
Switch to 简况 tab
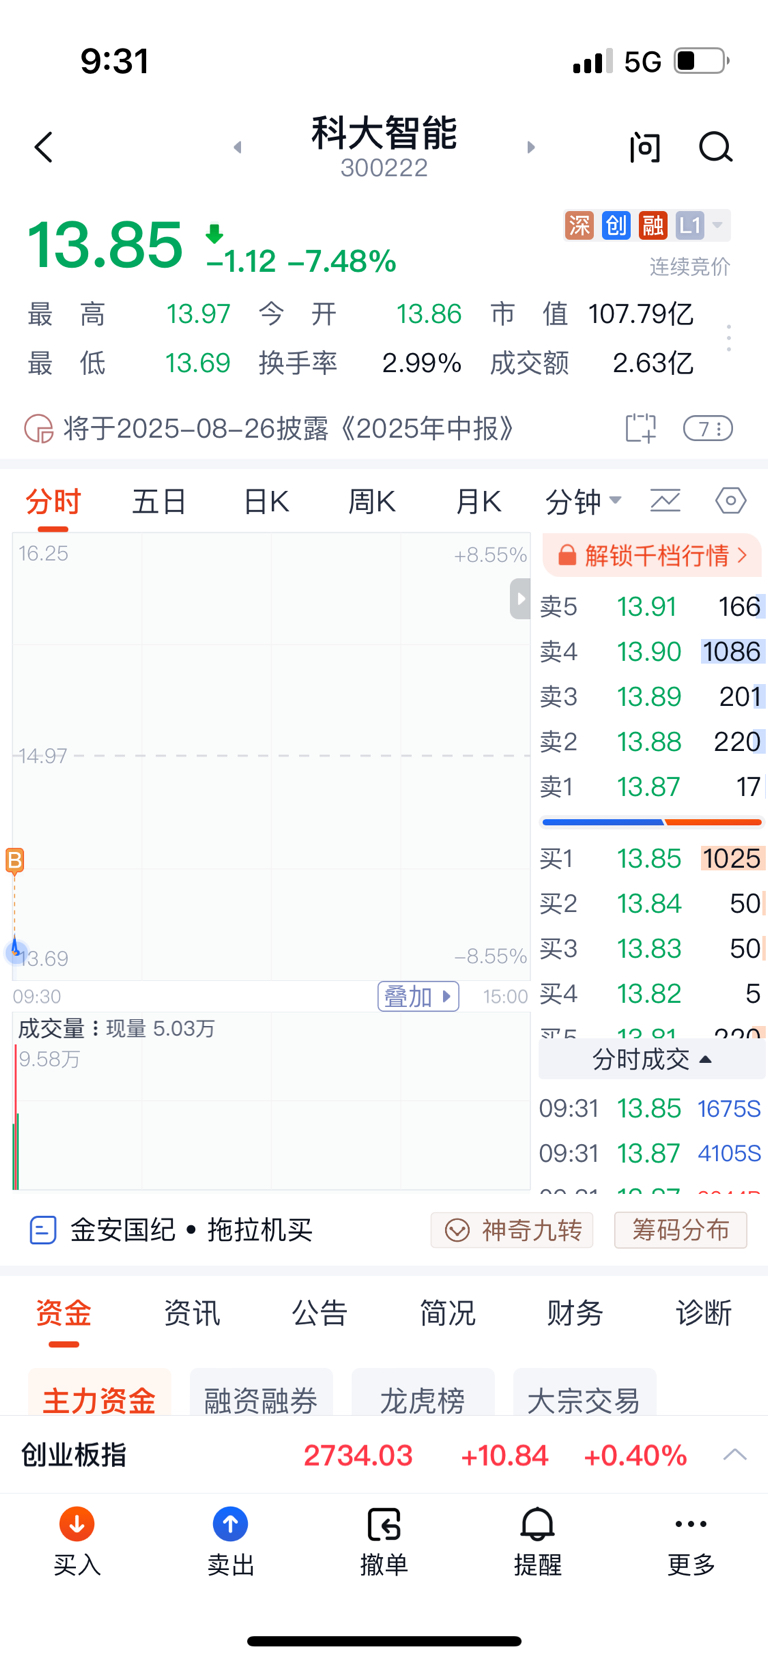pyautogui.click(x=448, y=1313)
